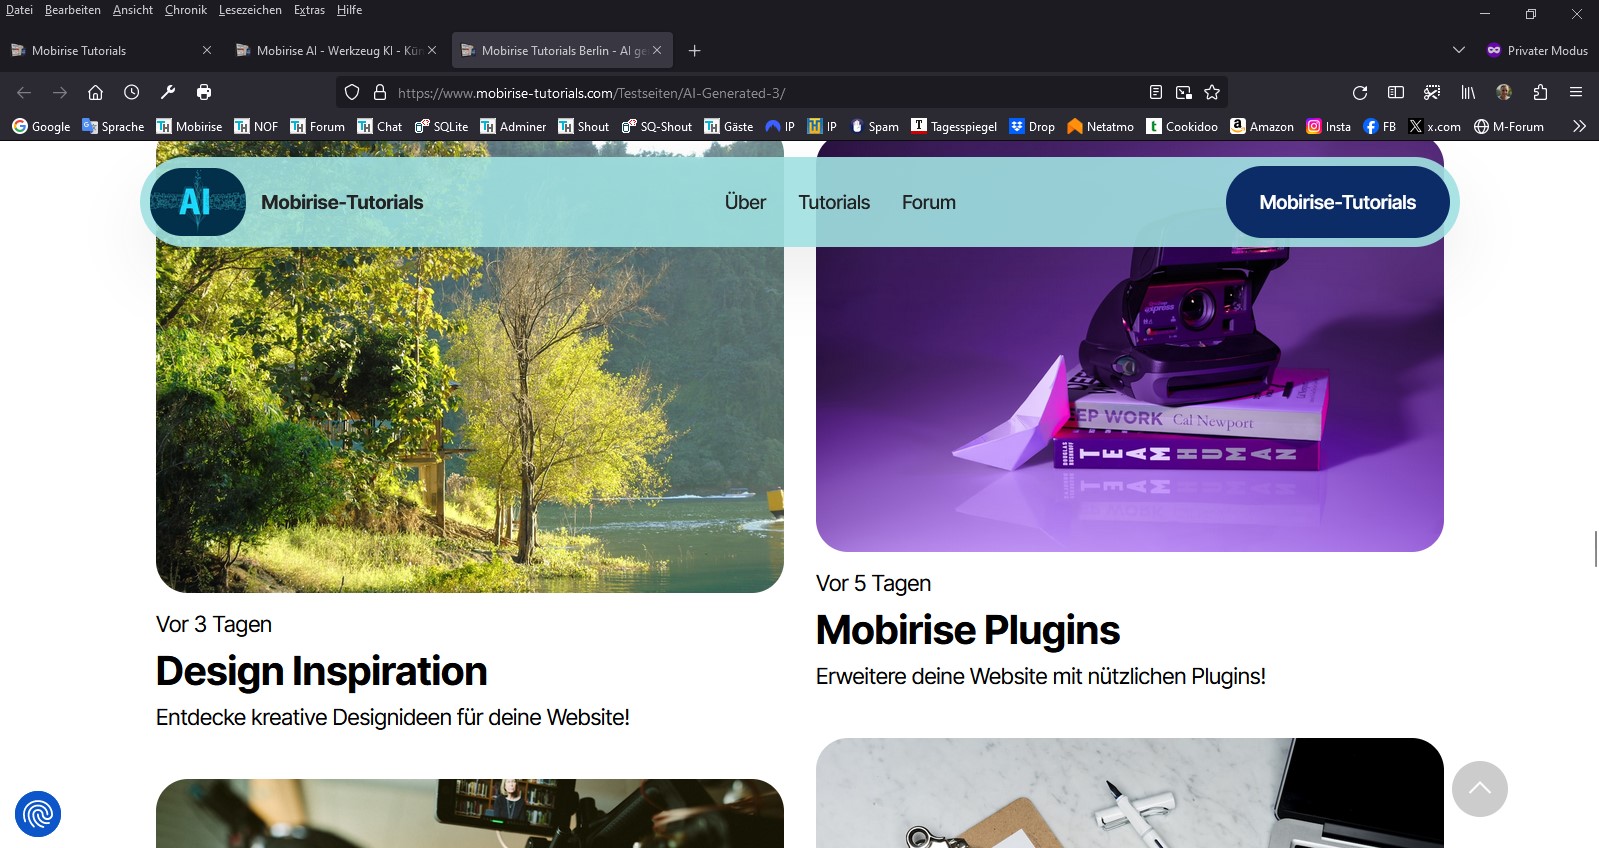Open the hamburger application menu
The width and height of the screenshot is (1599, 848).
[x=1576, y=93]
